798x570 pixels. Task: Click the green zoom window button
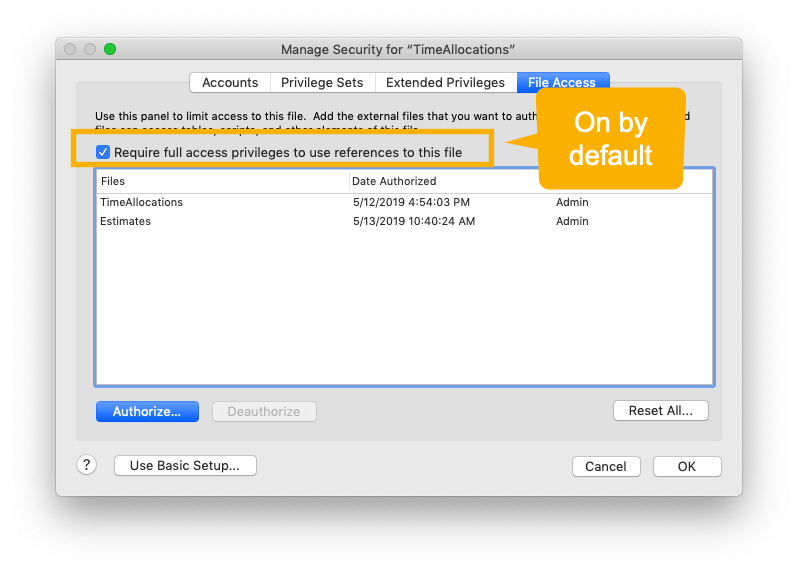(110, 49)
